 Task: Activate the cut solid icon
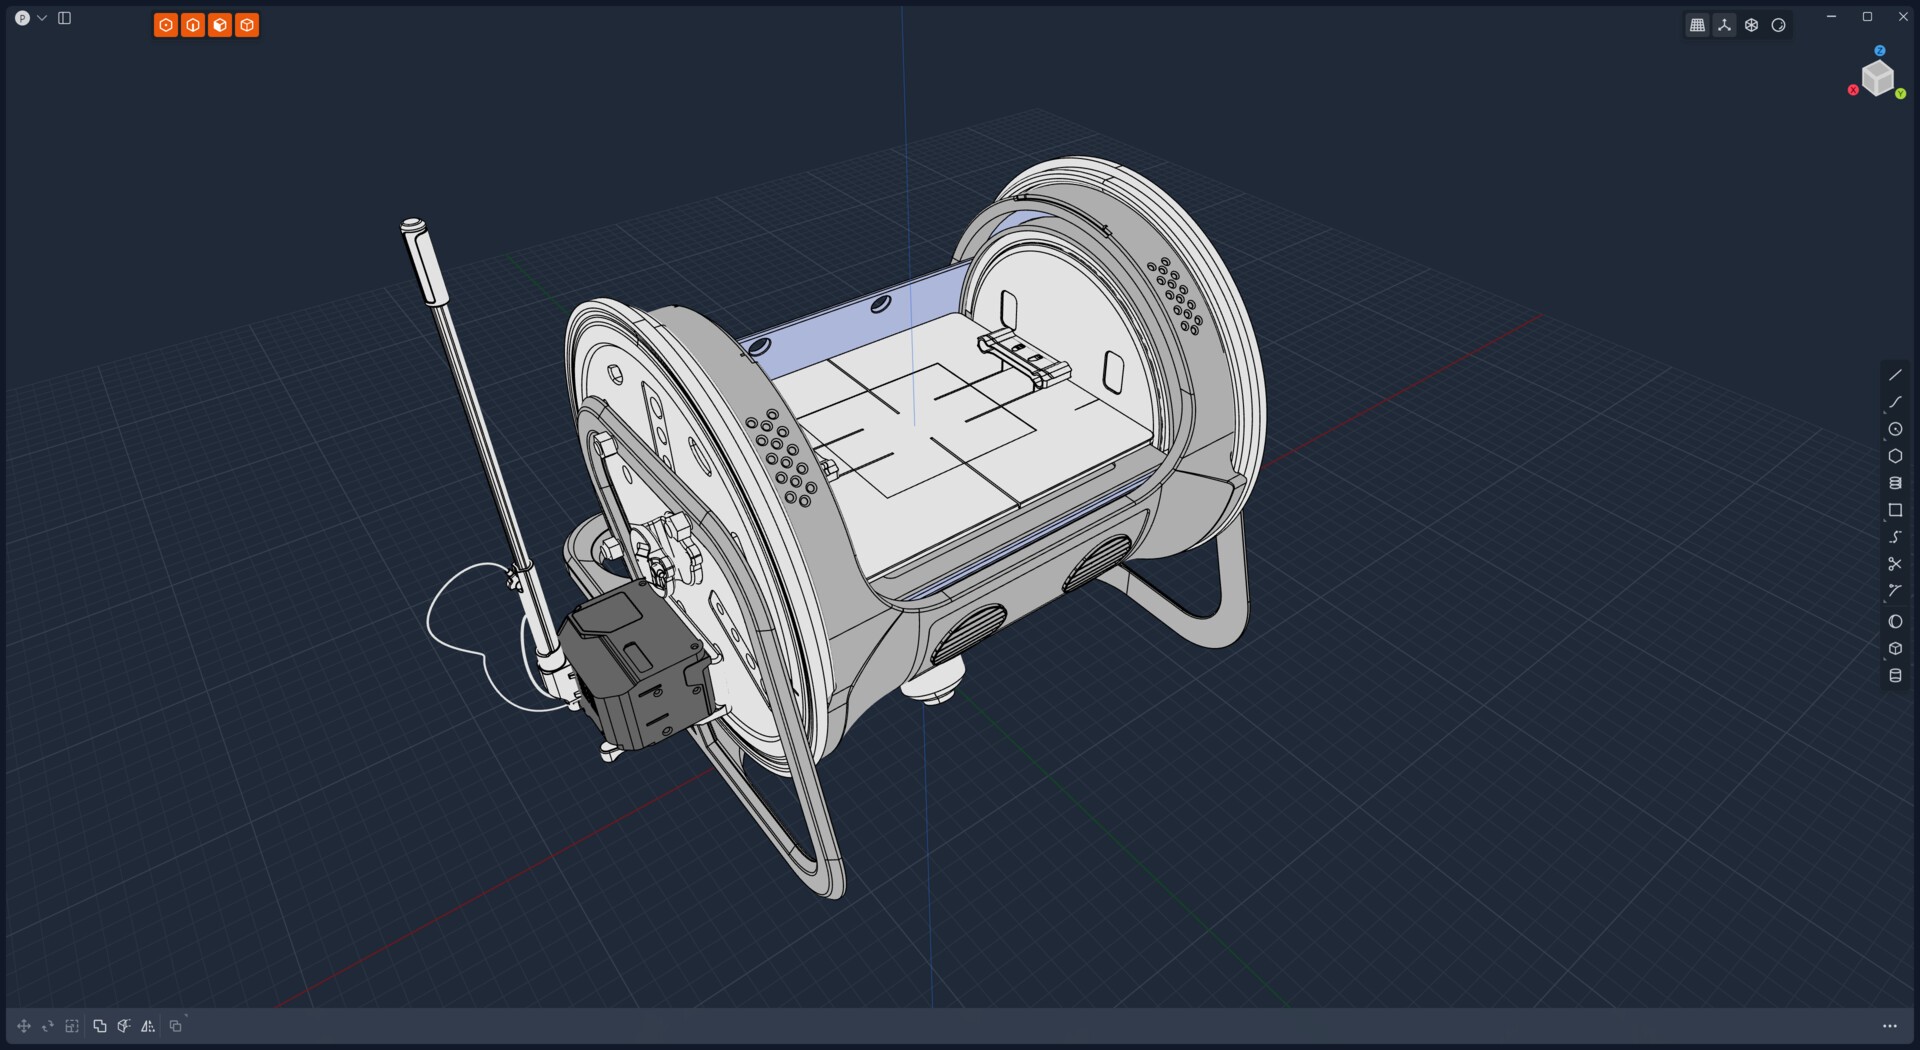(x=124, y=1026)
